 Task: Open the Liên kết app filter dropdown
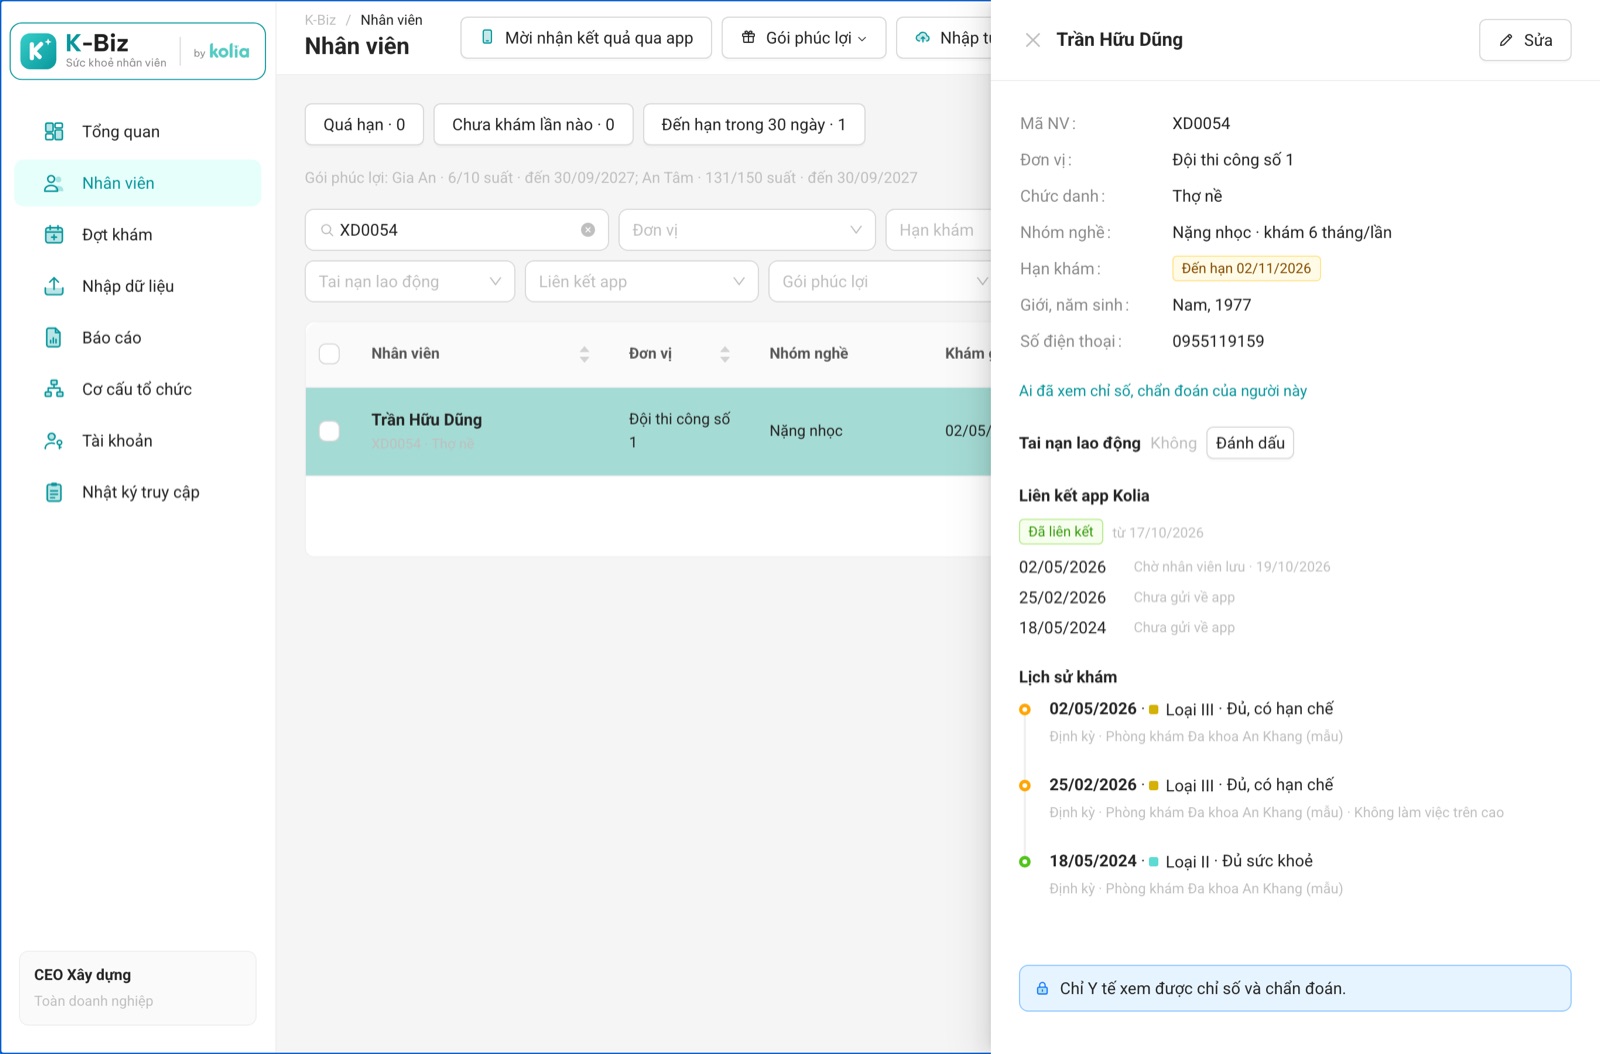642,281
